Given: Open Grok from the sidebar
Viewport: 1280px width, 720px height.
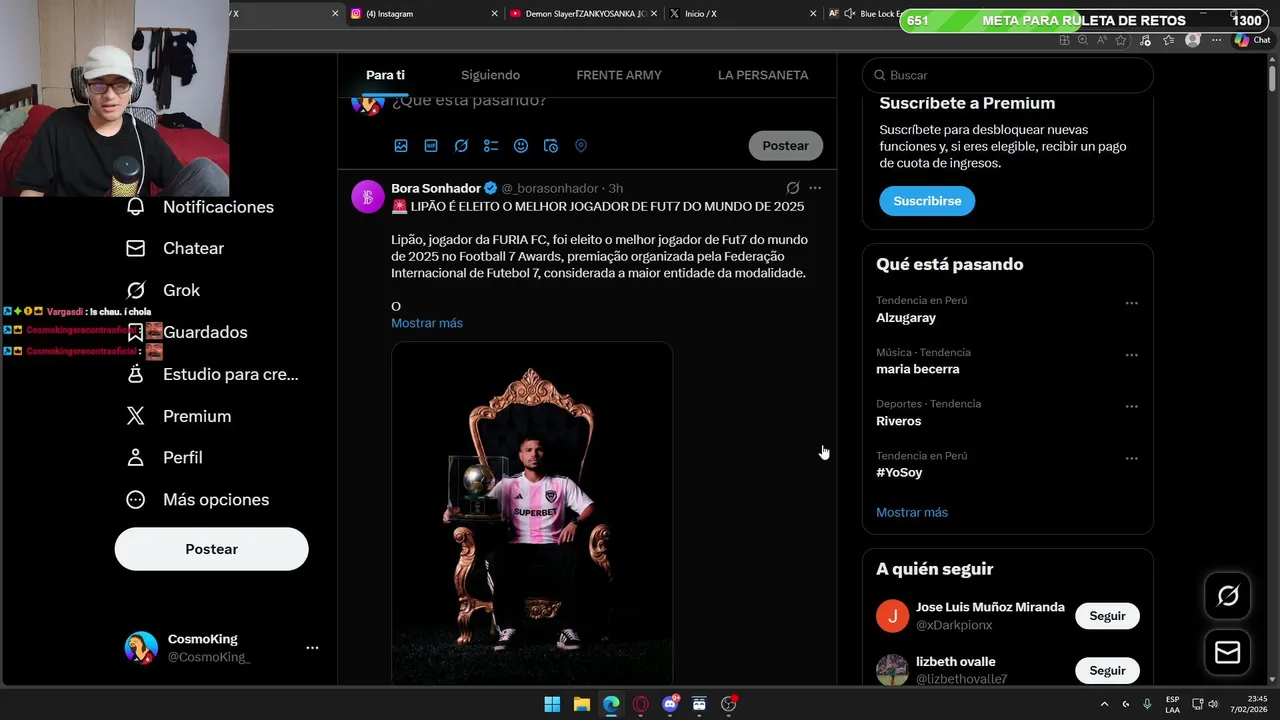Looking at the screenshot, I should 163,290.
